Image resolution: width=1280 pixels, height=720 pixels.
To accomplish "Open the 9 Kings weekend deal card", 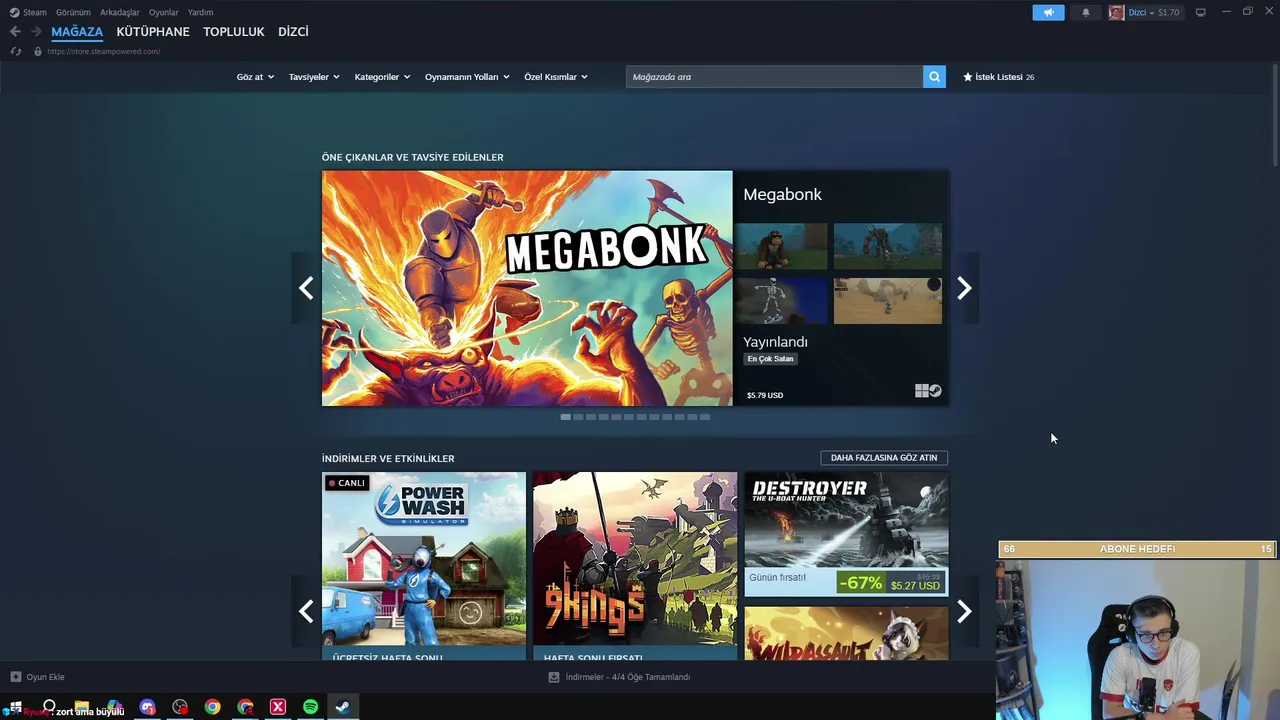I will (x=635, y=566).
